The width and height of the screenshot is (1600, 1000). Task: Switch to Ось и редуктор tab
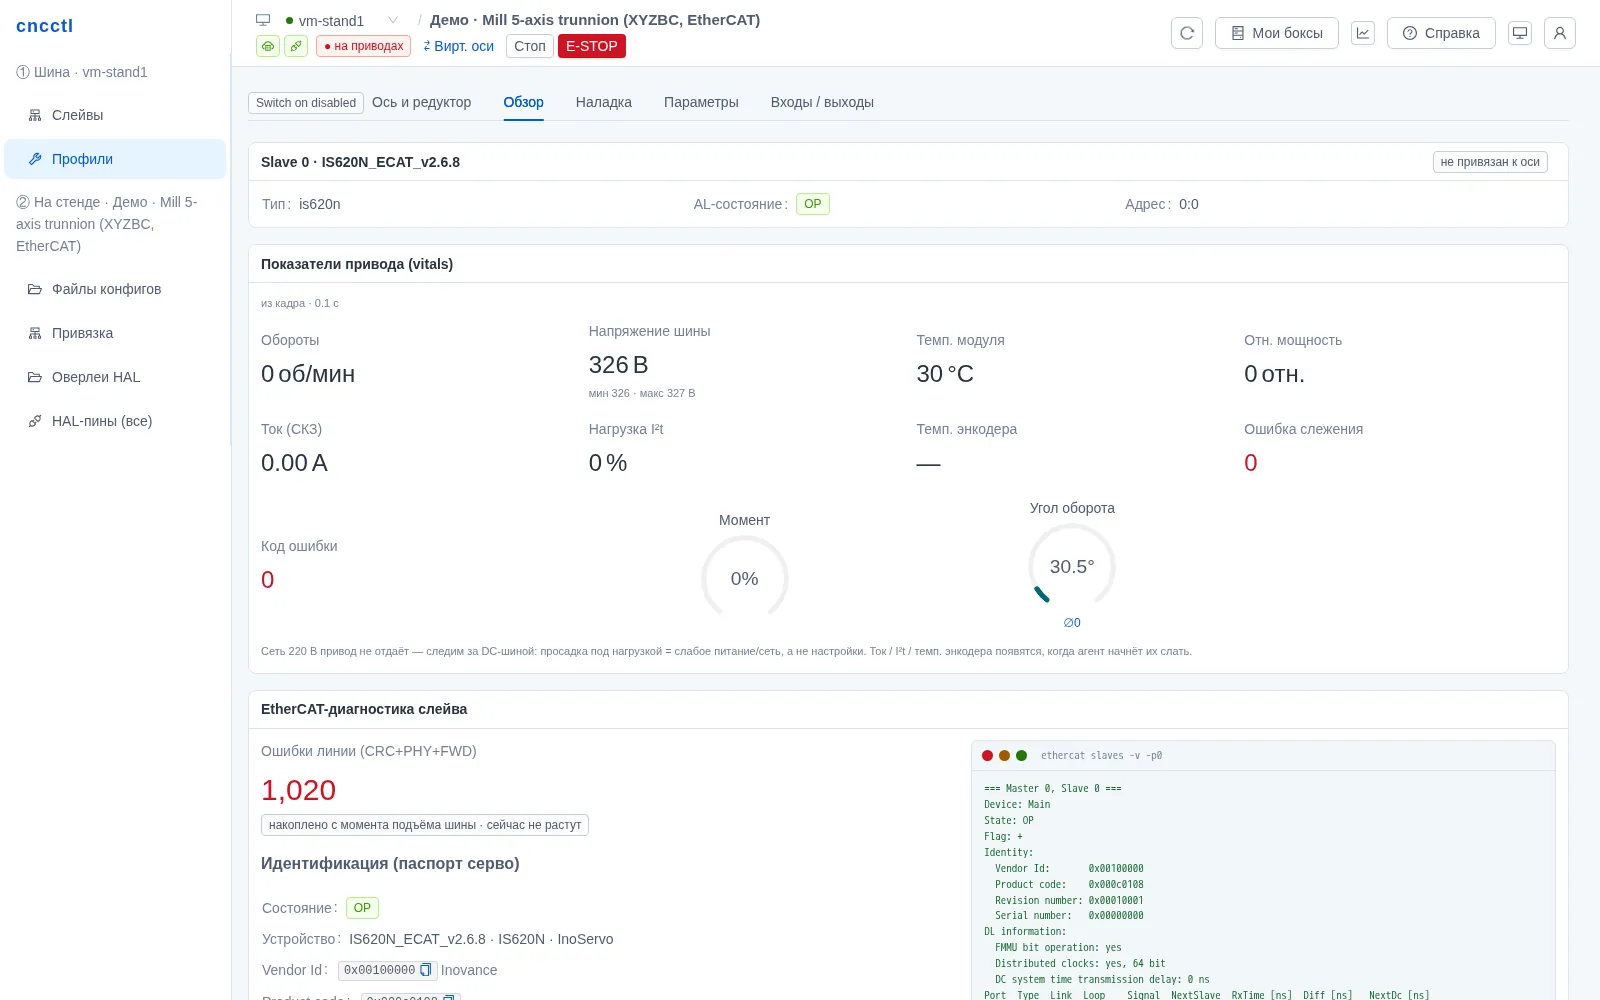tap(421, 102)
